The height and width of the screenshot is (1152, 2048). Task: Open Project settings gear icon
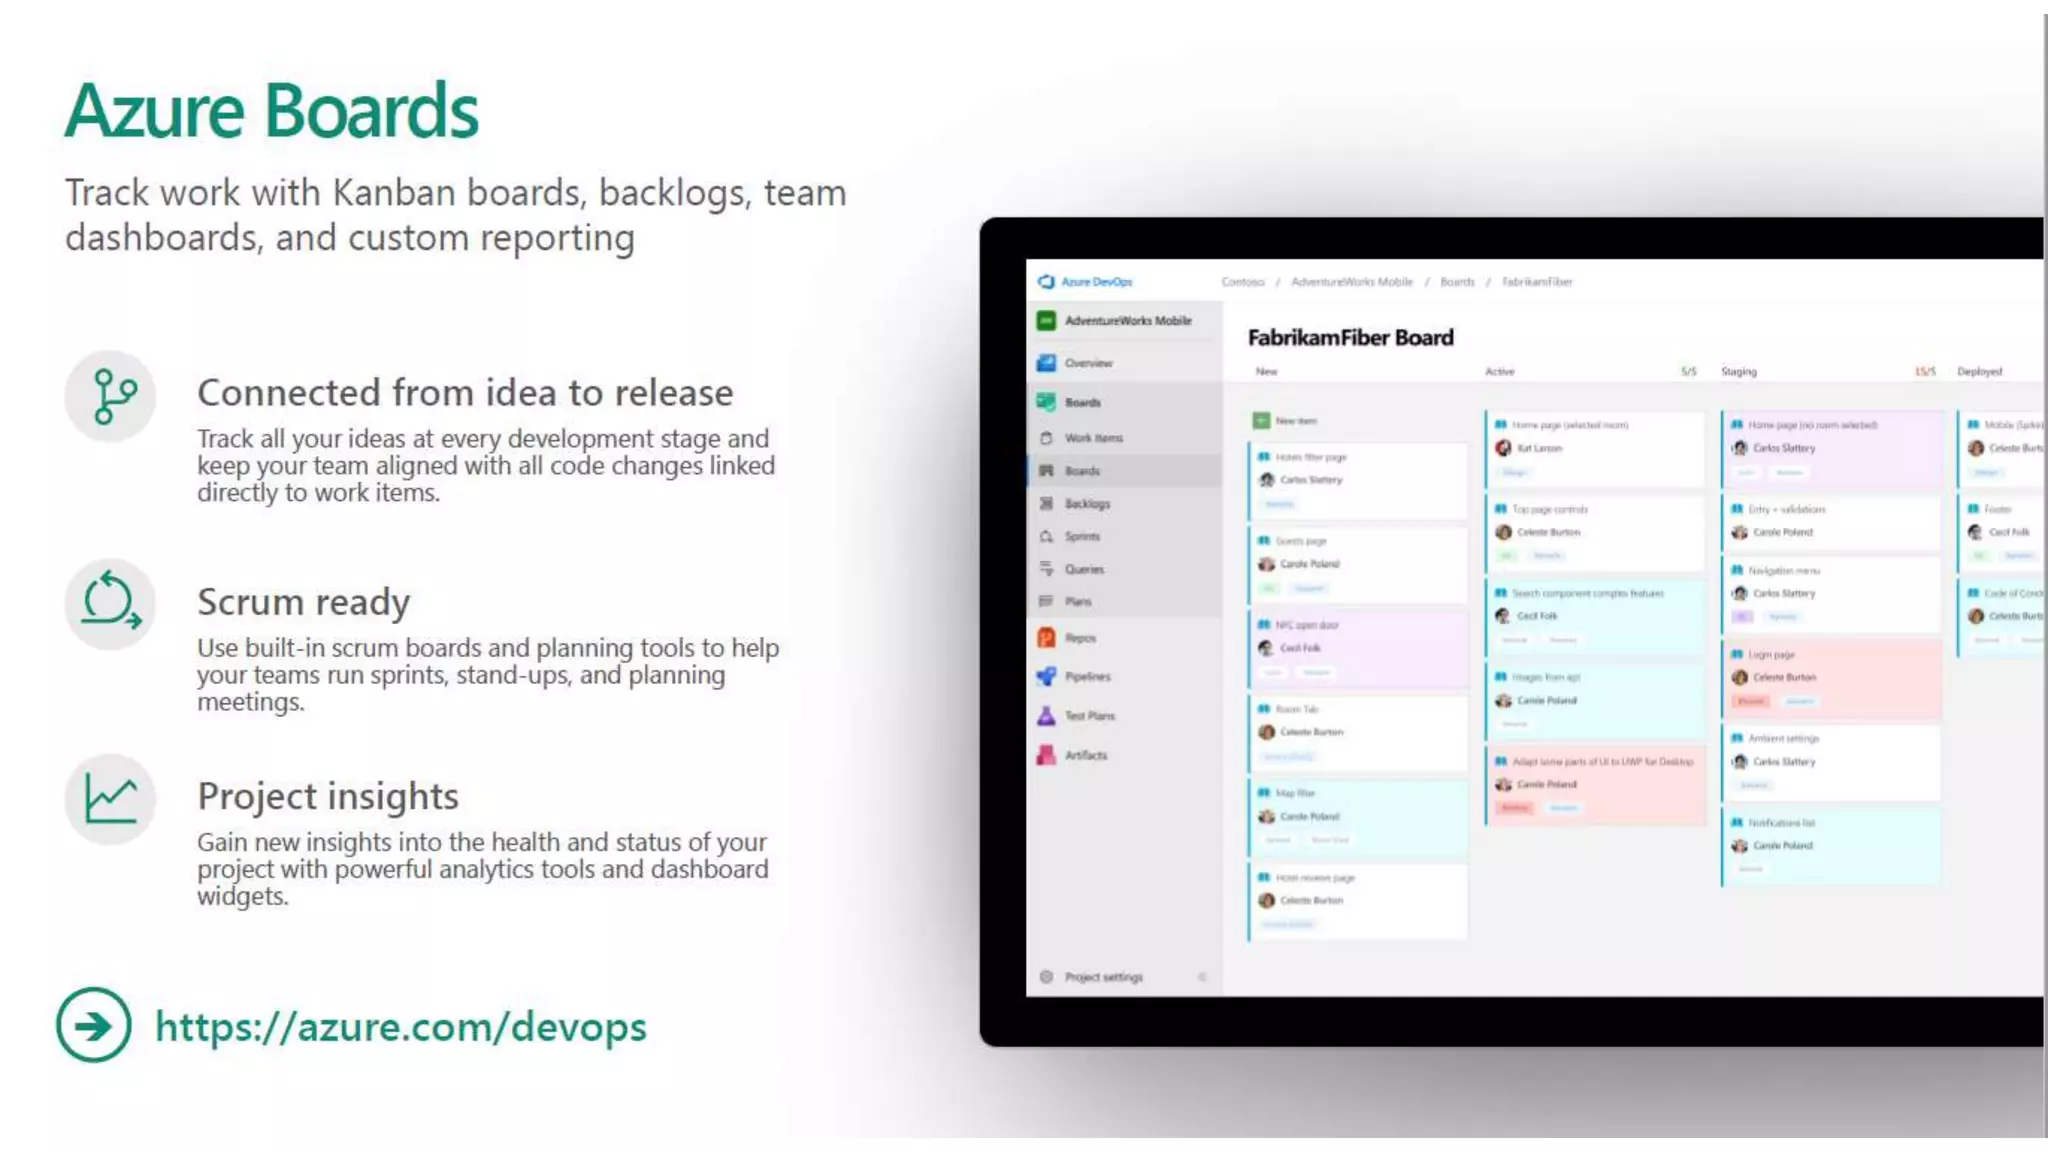tap(1046, 977)
